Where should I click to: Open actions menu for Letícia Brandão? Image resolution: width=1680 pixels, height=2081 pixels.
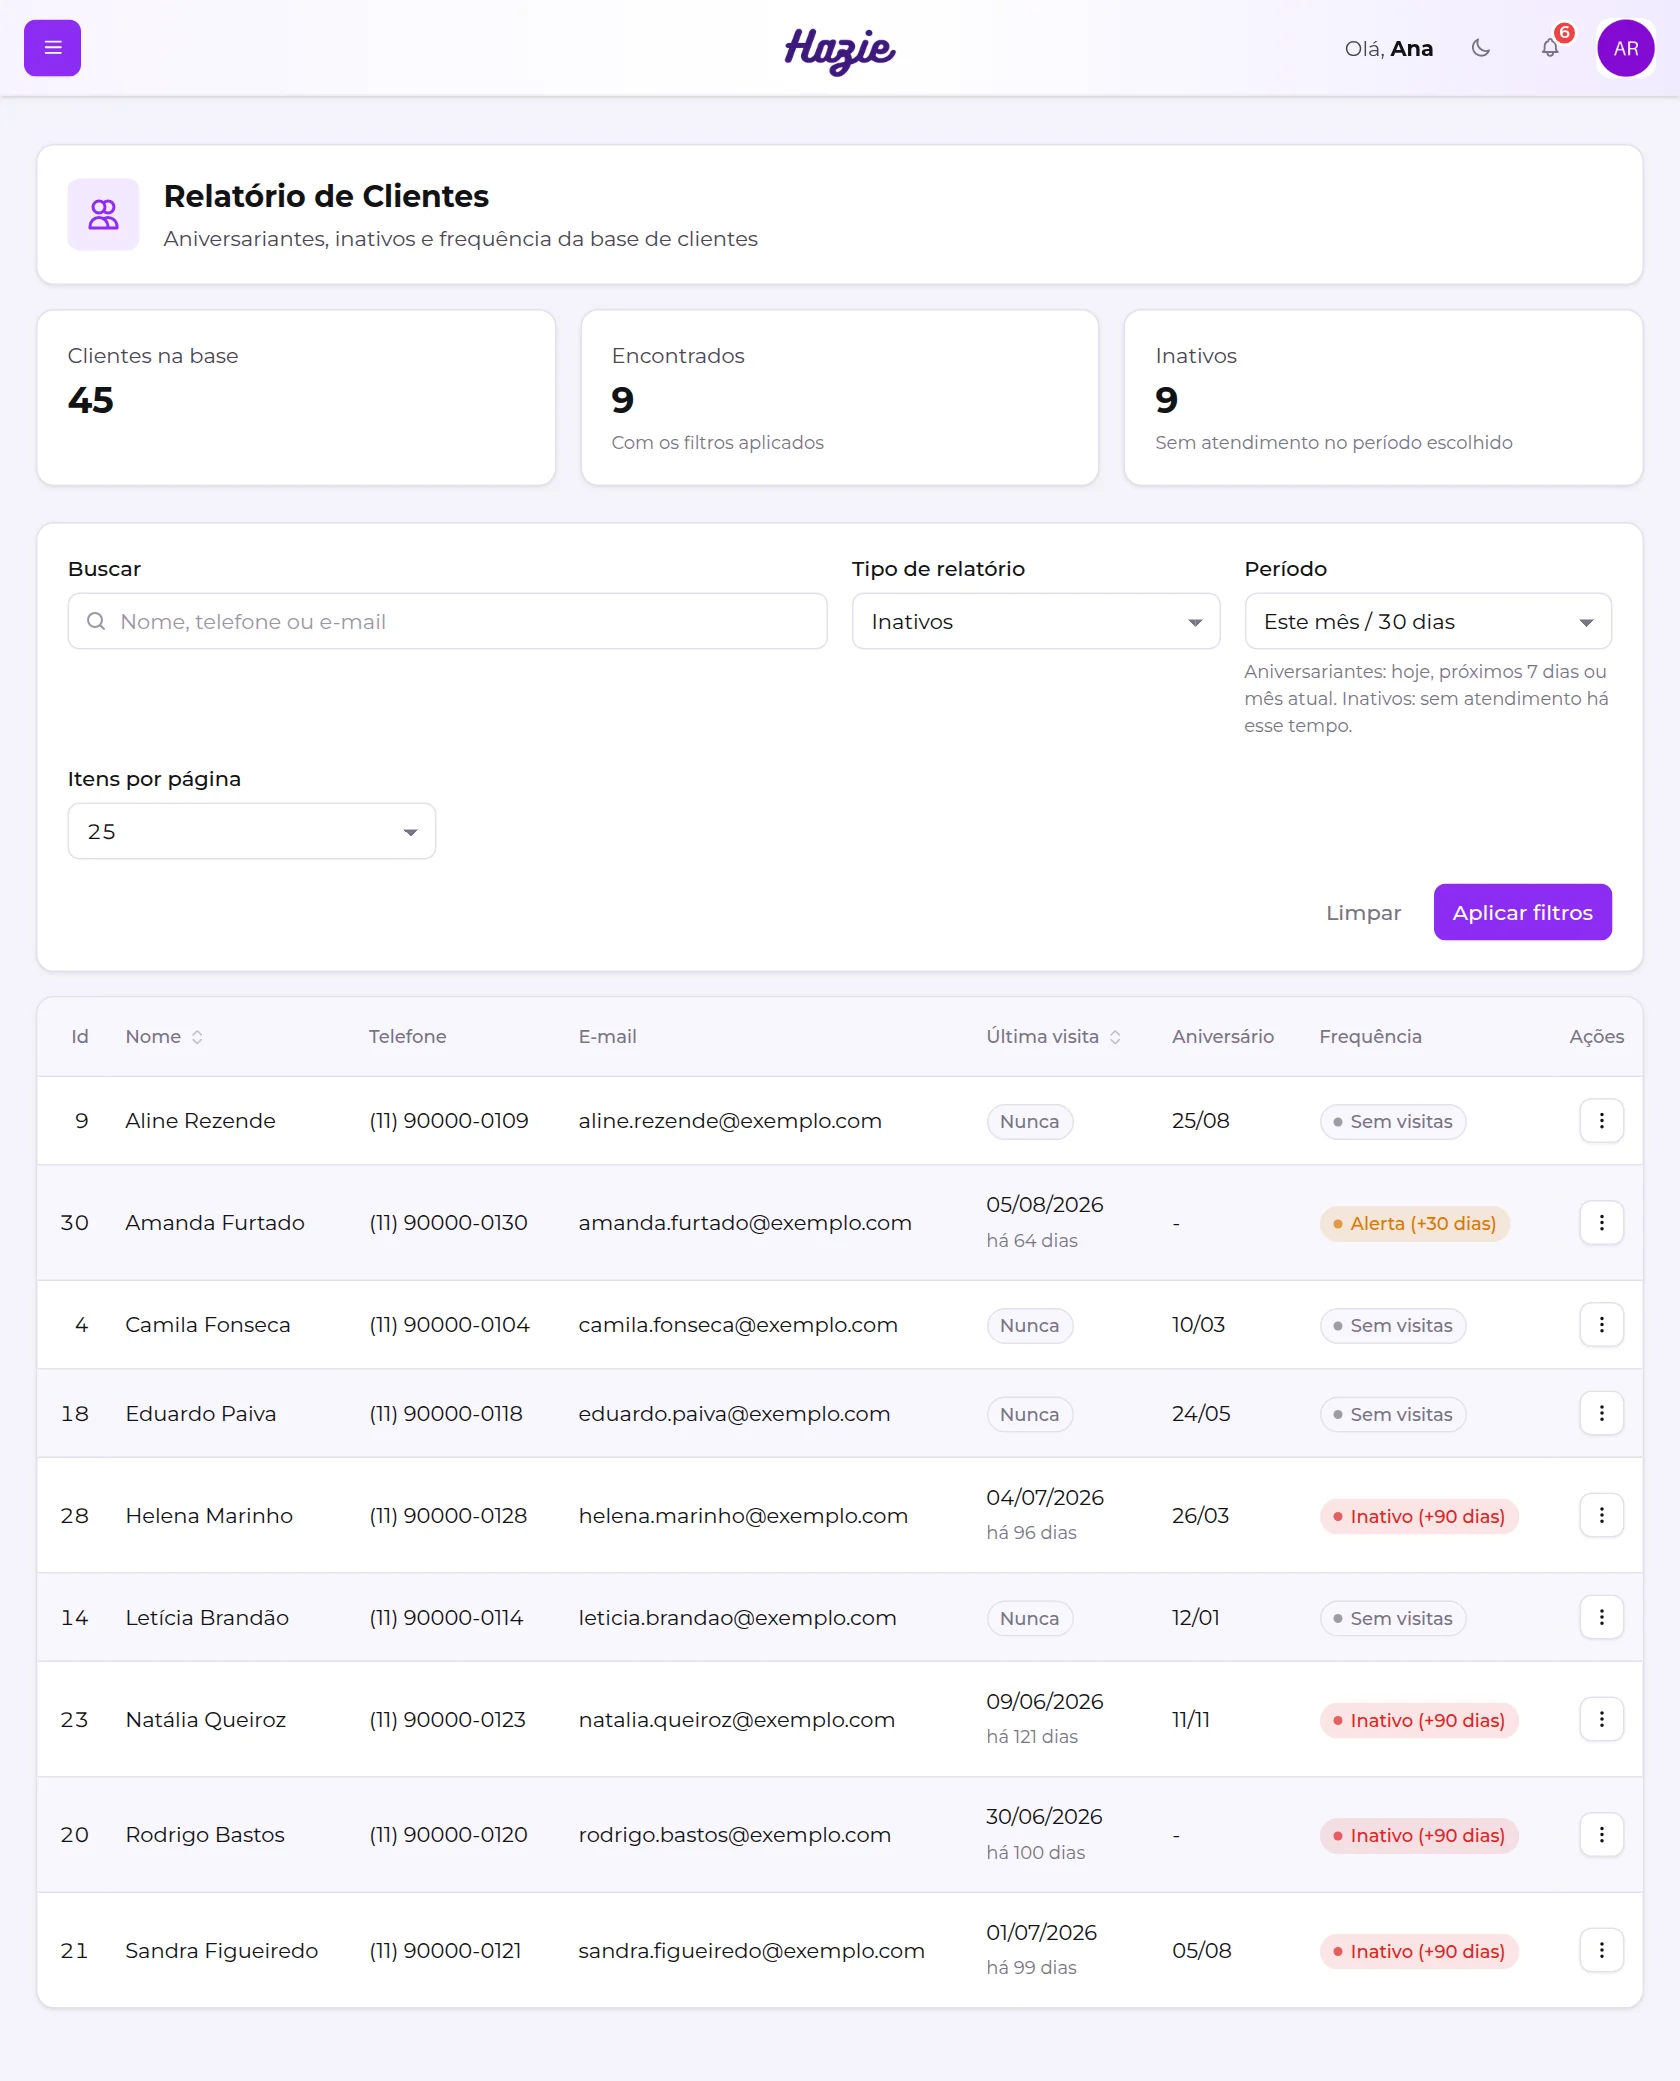(1601, 1618)
